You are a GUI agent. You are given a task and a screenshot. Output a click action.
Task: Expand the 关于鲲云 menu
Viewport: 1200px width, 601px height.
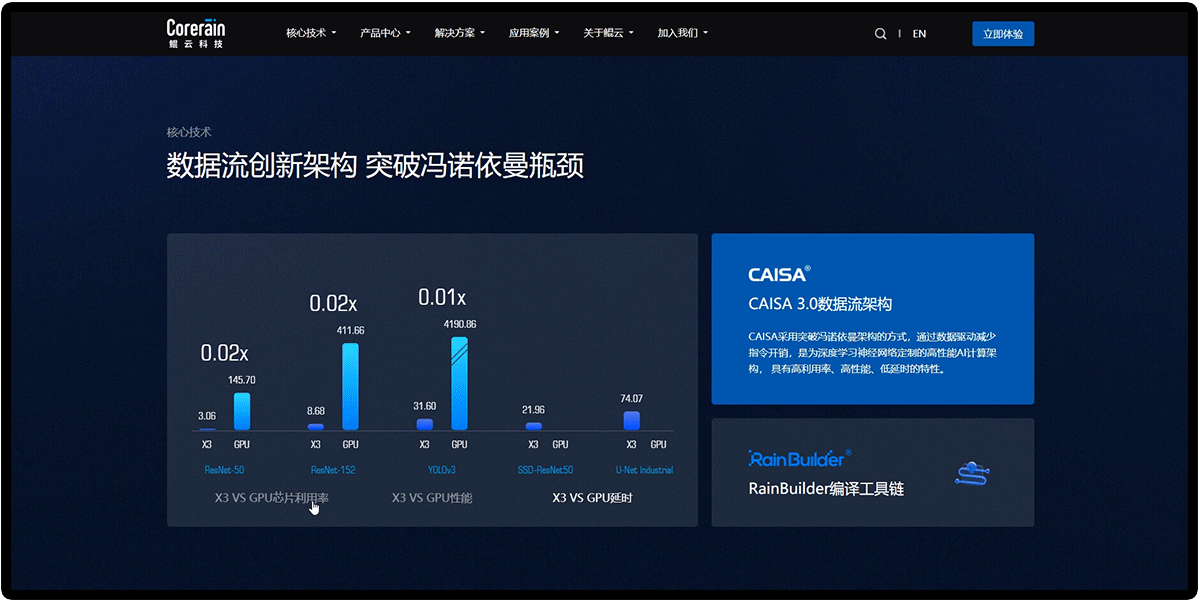tap(608, 33)
